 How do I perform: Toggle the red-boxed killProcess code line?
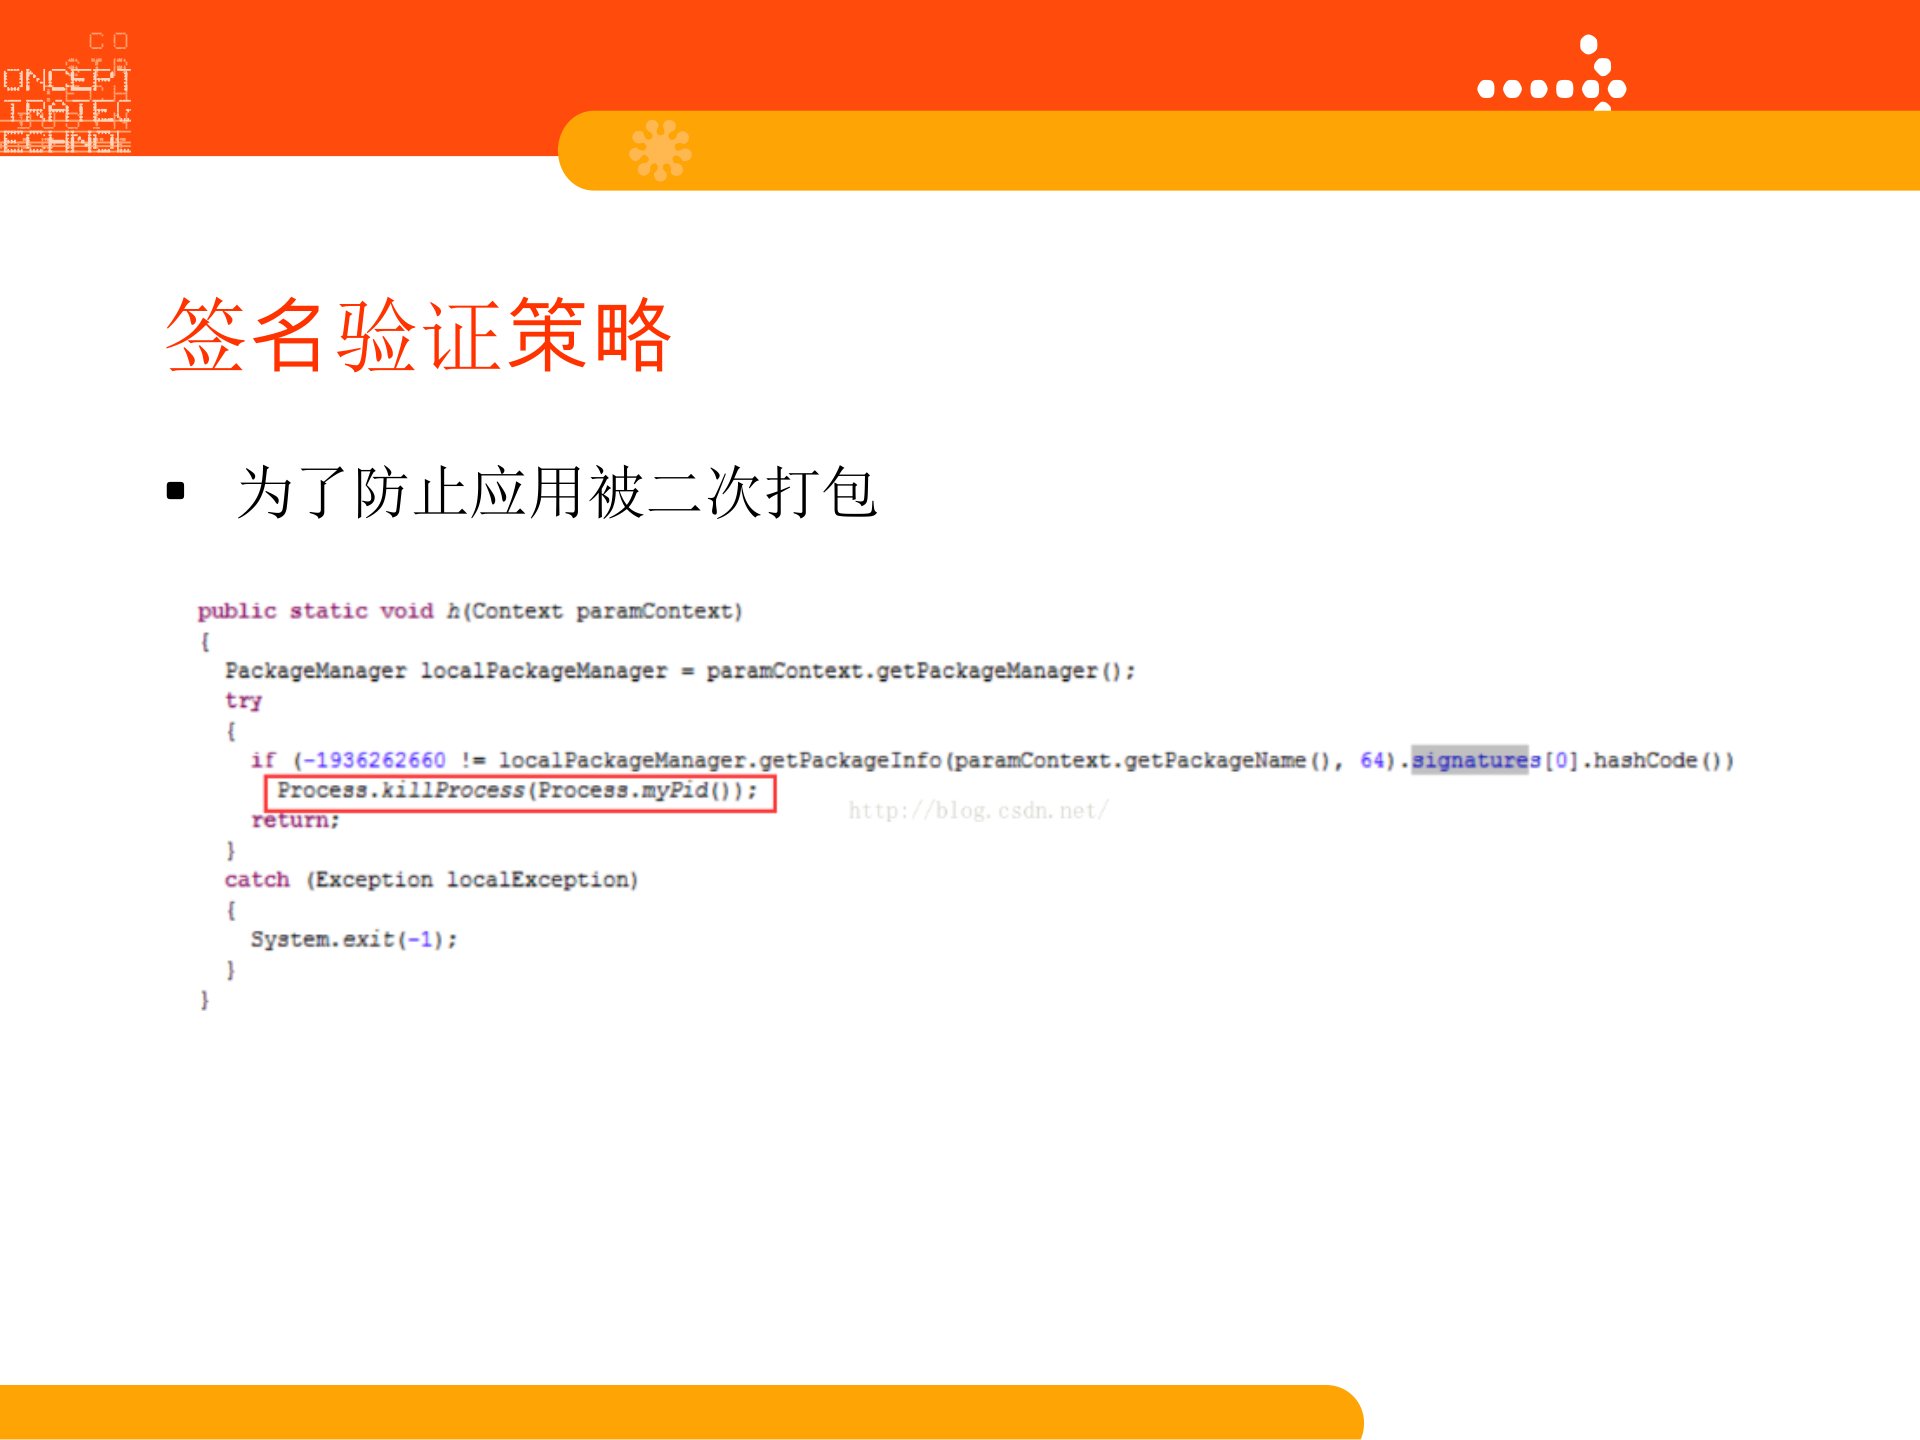pyautogui.click(x=520, y=791)
